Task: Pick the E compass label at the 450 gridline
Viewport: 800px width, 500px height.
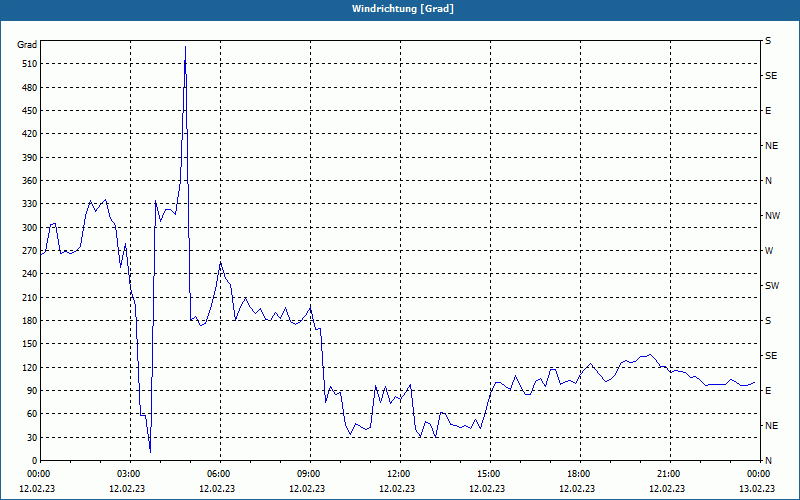Action: coord(768,111)
